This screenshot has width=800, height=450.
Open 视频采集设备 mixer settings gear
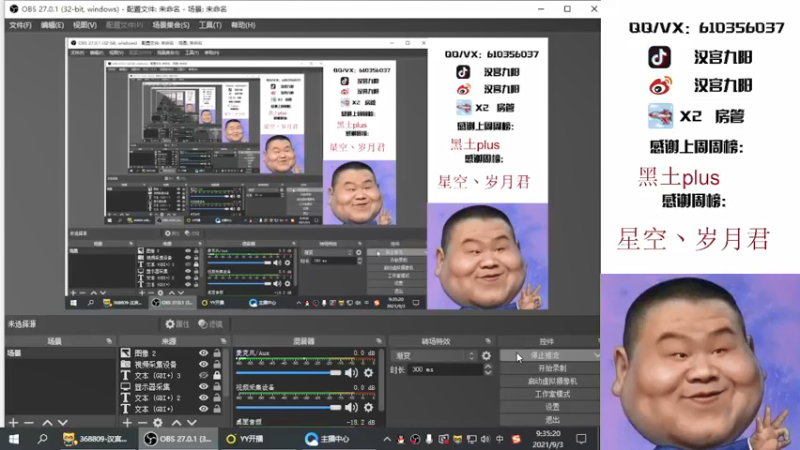coord(368,407)
